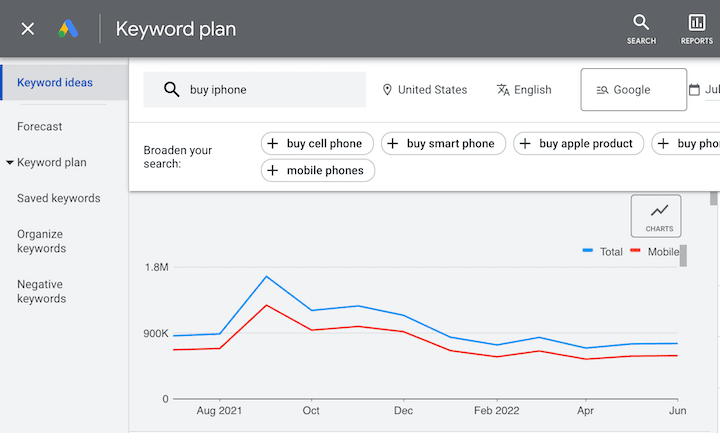Click the magnifier icon in keyword box

(x=171, y=89)
